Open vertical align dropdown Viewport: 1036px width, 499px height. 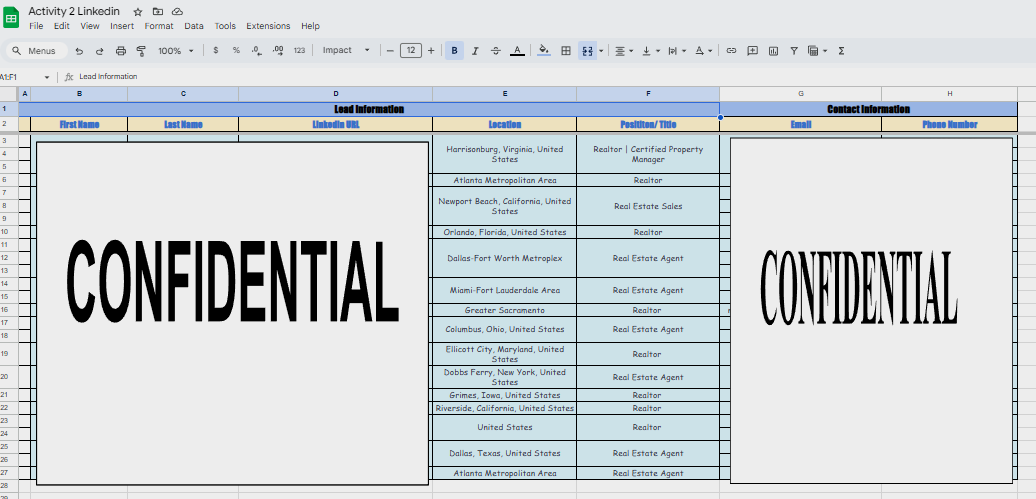[x=650, y=51]
